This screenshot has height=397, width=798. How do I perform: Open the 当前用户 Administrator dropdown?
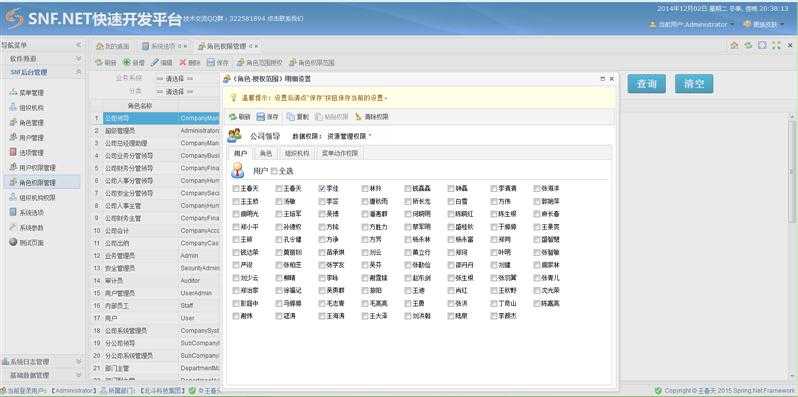[692, 24]
